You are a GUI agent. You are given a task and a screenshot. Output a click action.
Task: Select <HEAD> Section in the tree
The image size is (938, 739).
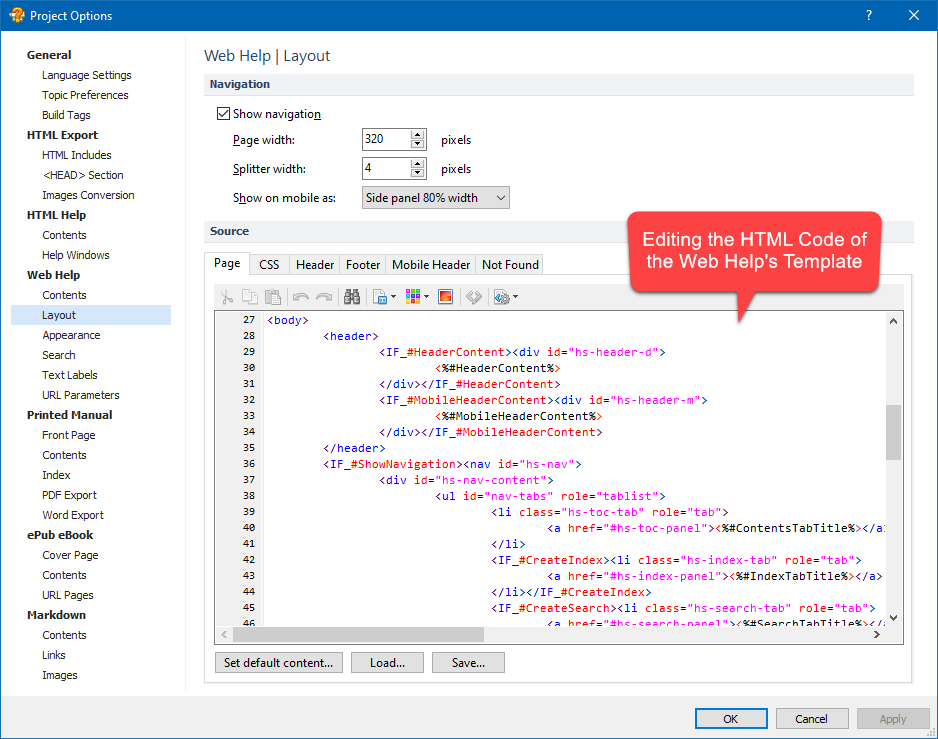(83, 175)
